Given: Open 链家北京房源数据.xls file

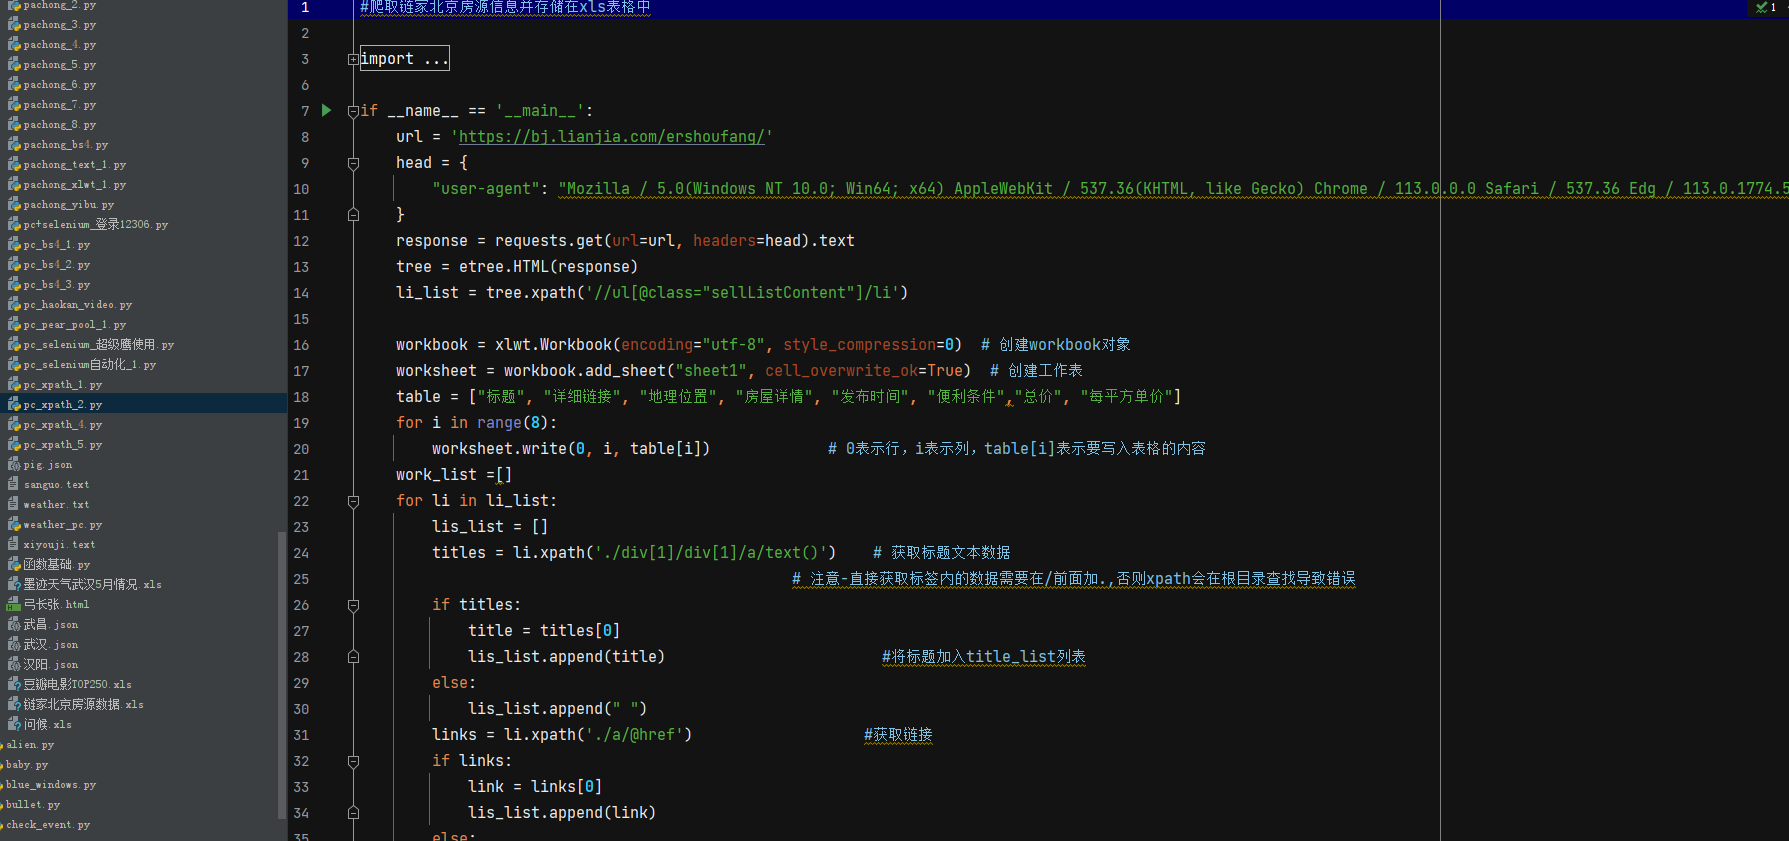Looking at the screenshot, I should [x=84, y=704].
